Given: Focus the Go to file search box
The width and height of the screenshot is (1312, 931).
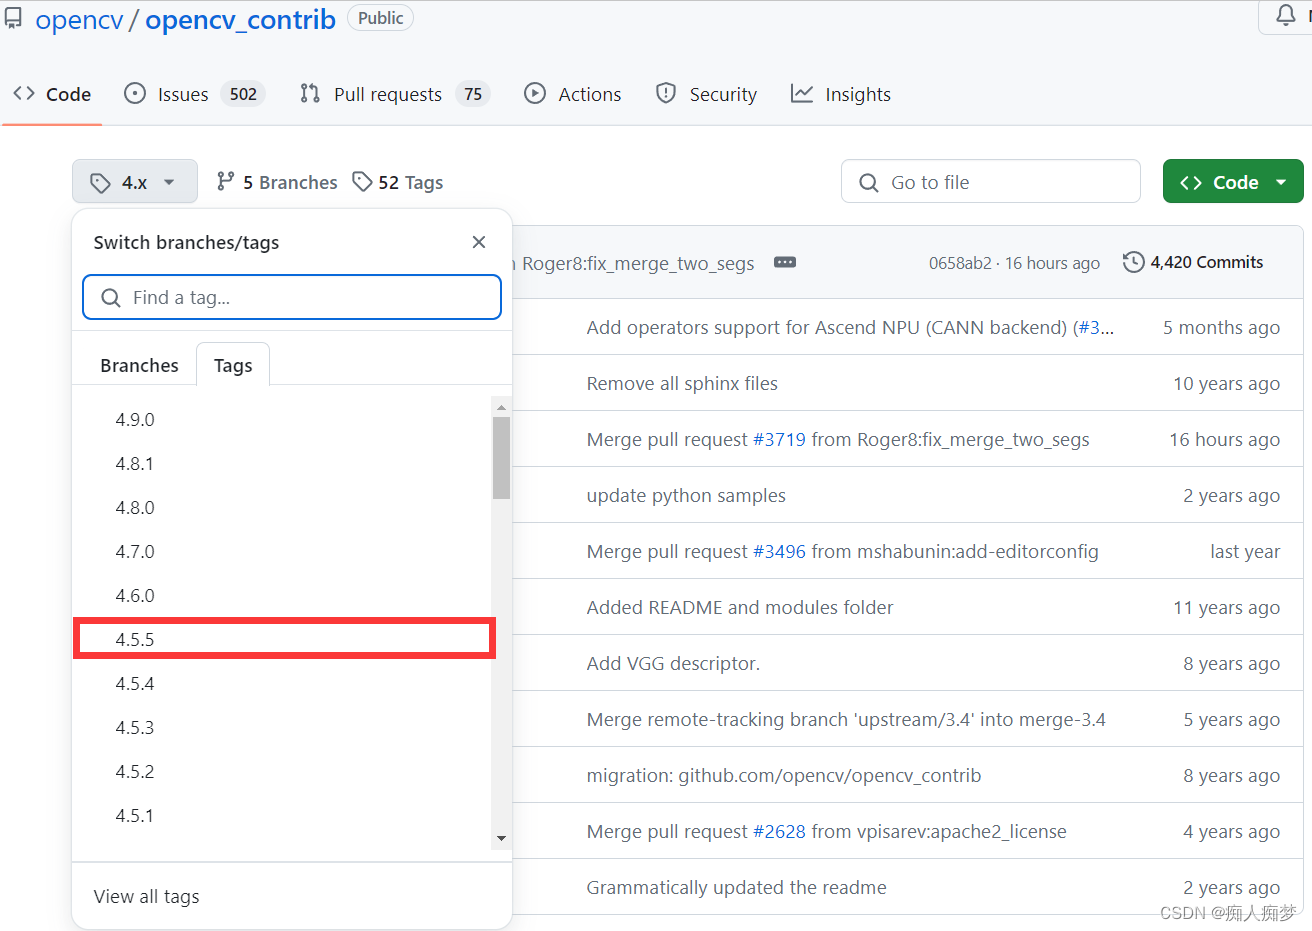Looking at the screenshot, I should tap(991, 182).
